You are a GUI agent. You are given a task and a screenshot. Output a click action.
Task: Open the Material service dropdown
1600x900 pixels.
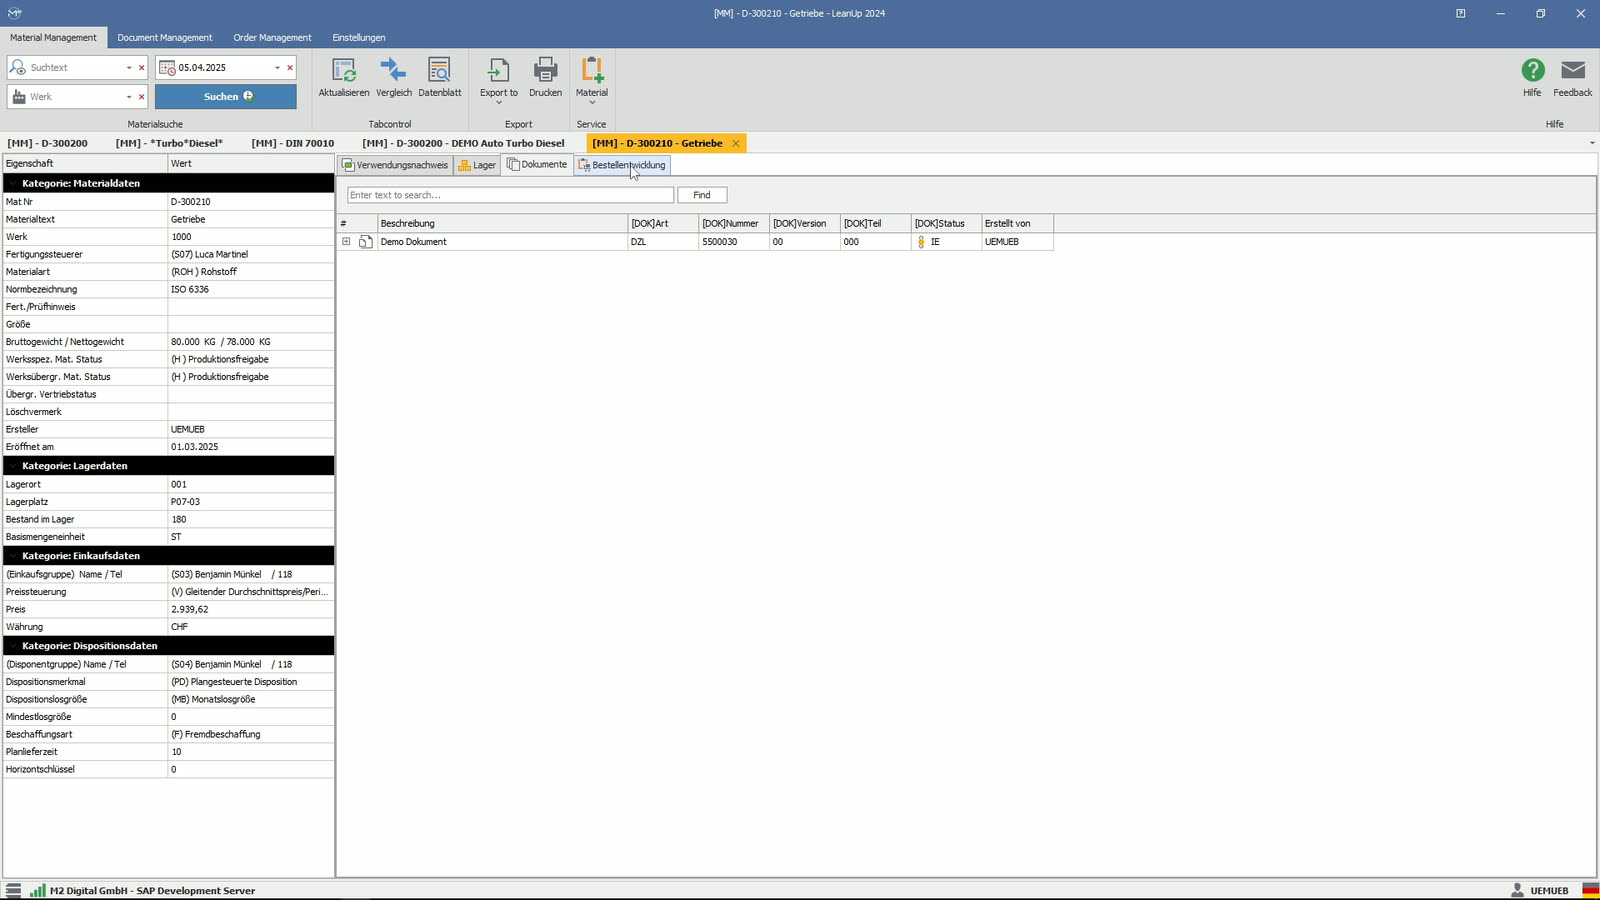point(592,80)
